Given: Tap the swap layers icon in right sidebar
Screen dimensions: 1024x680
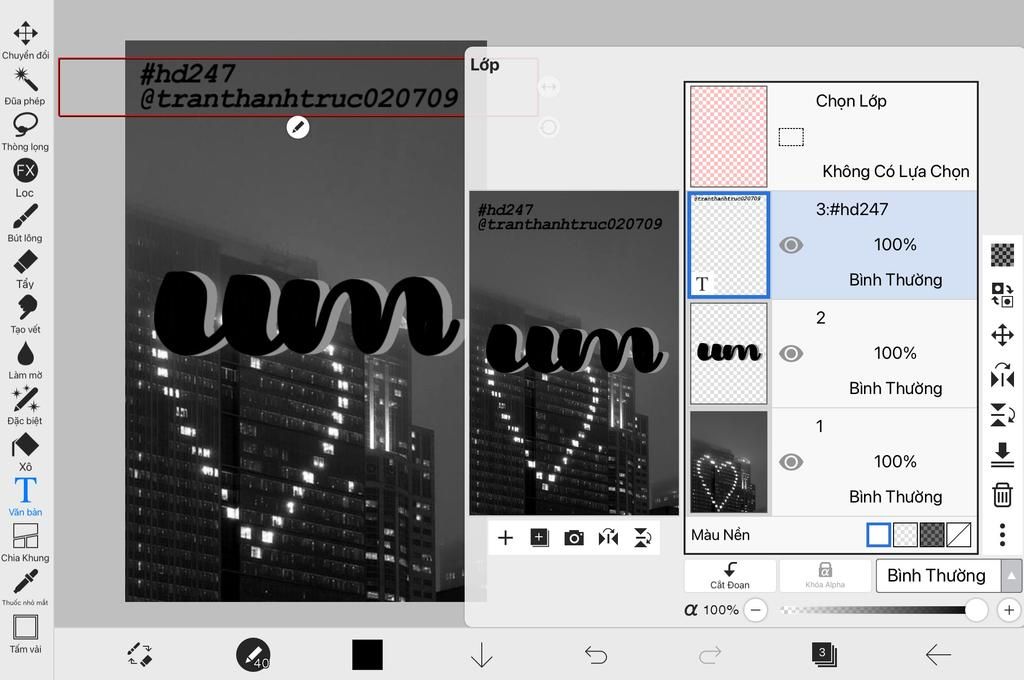Looking at the screenshot, I should (x=1002, y=295).
